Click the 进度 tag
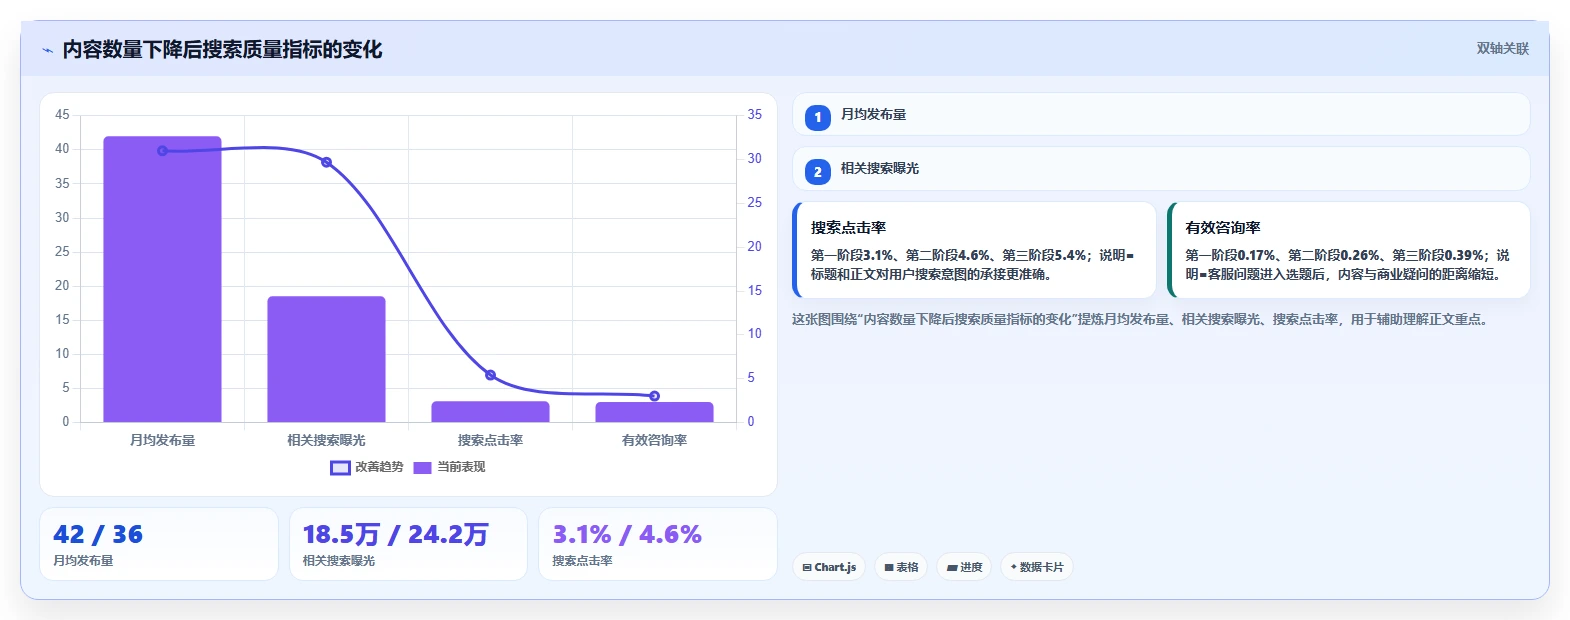 tap(964, 567)
